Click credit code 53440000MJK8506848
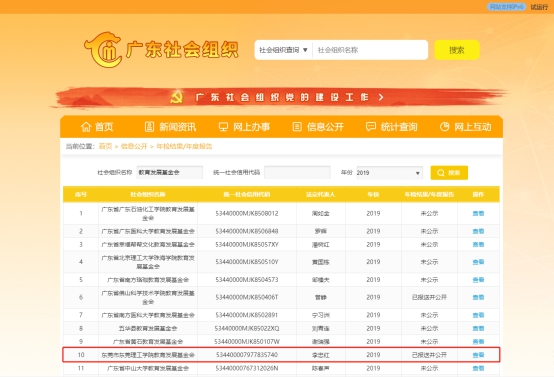The height and width of the screenshot is (377, 554). tap(247, 231)
